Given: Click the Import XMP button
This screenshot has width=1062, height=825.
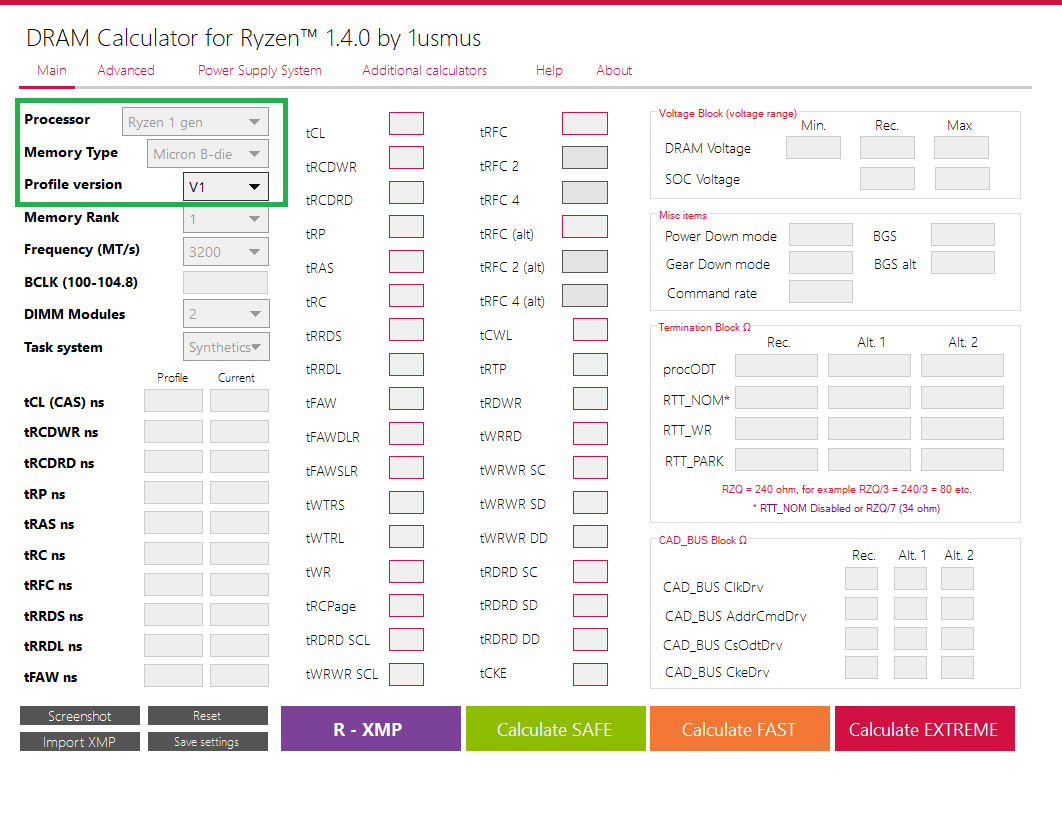Looking at the screenshot, I should [x=80, y=742].
